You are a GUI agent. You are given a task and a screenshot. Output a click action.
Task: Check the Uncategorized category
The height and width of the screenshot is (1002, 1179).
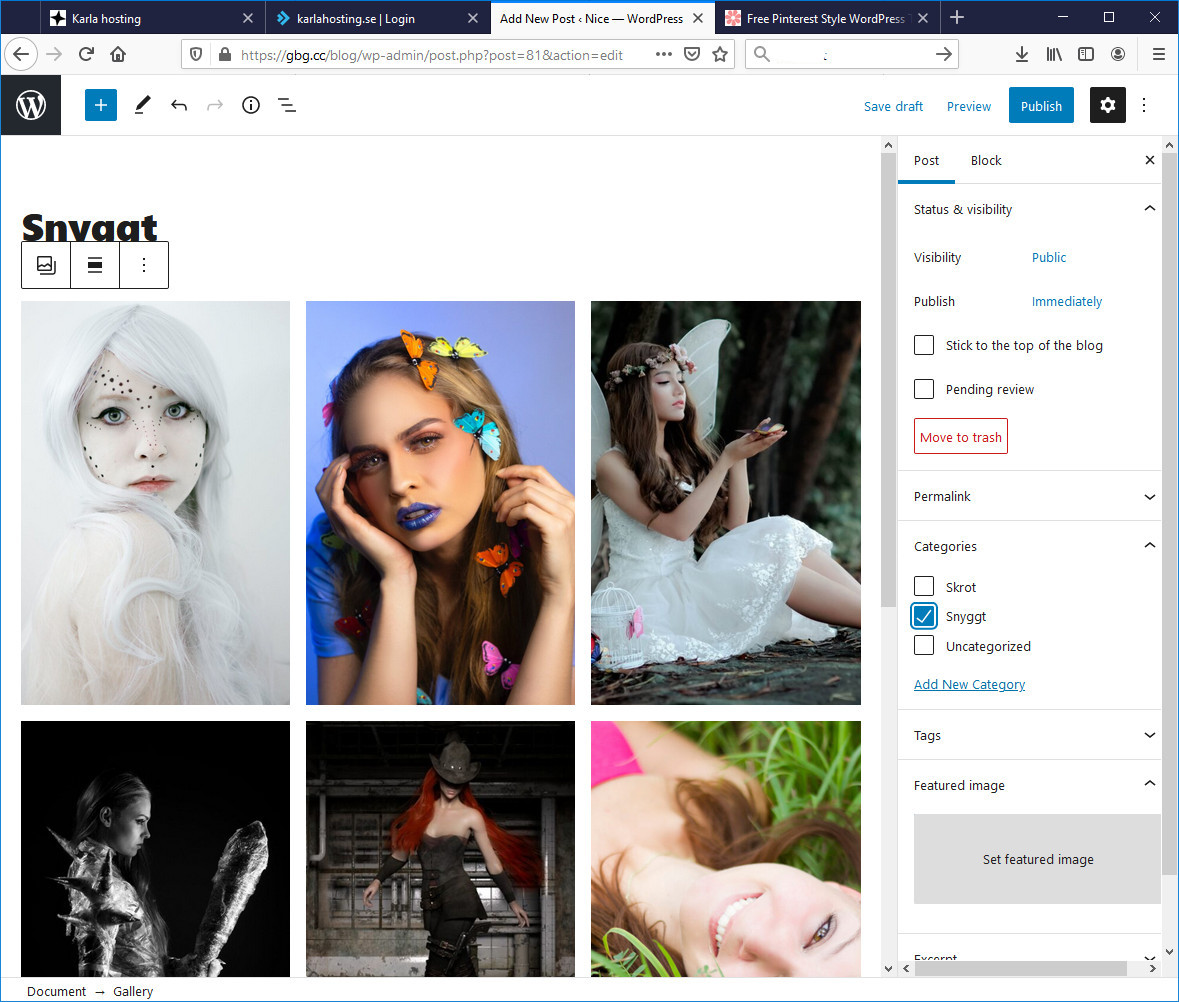pyautogui.click(x=924, y=646)
